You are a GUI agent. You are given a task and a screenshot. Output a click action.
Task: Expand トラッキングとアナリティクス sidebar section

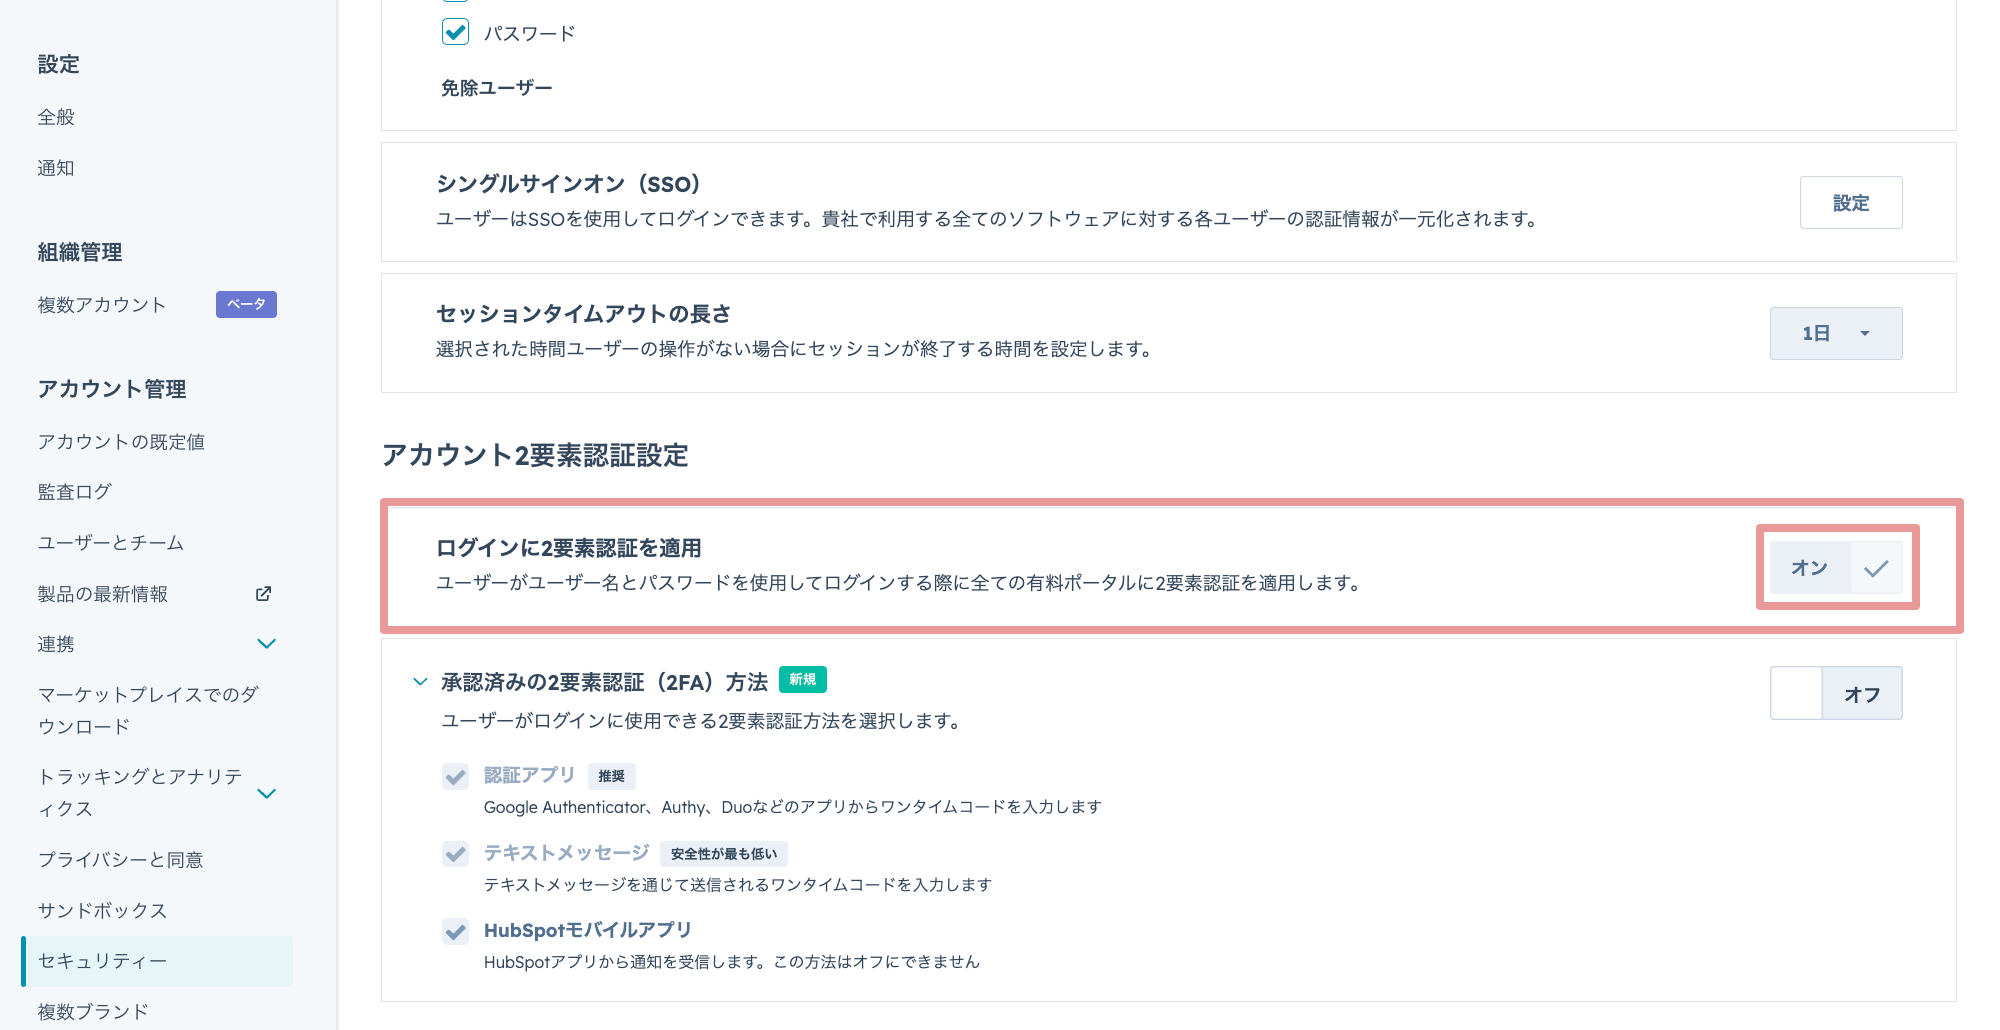point(266,793)
